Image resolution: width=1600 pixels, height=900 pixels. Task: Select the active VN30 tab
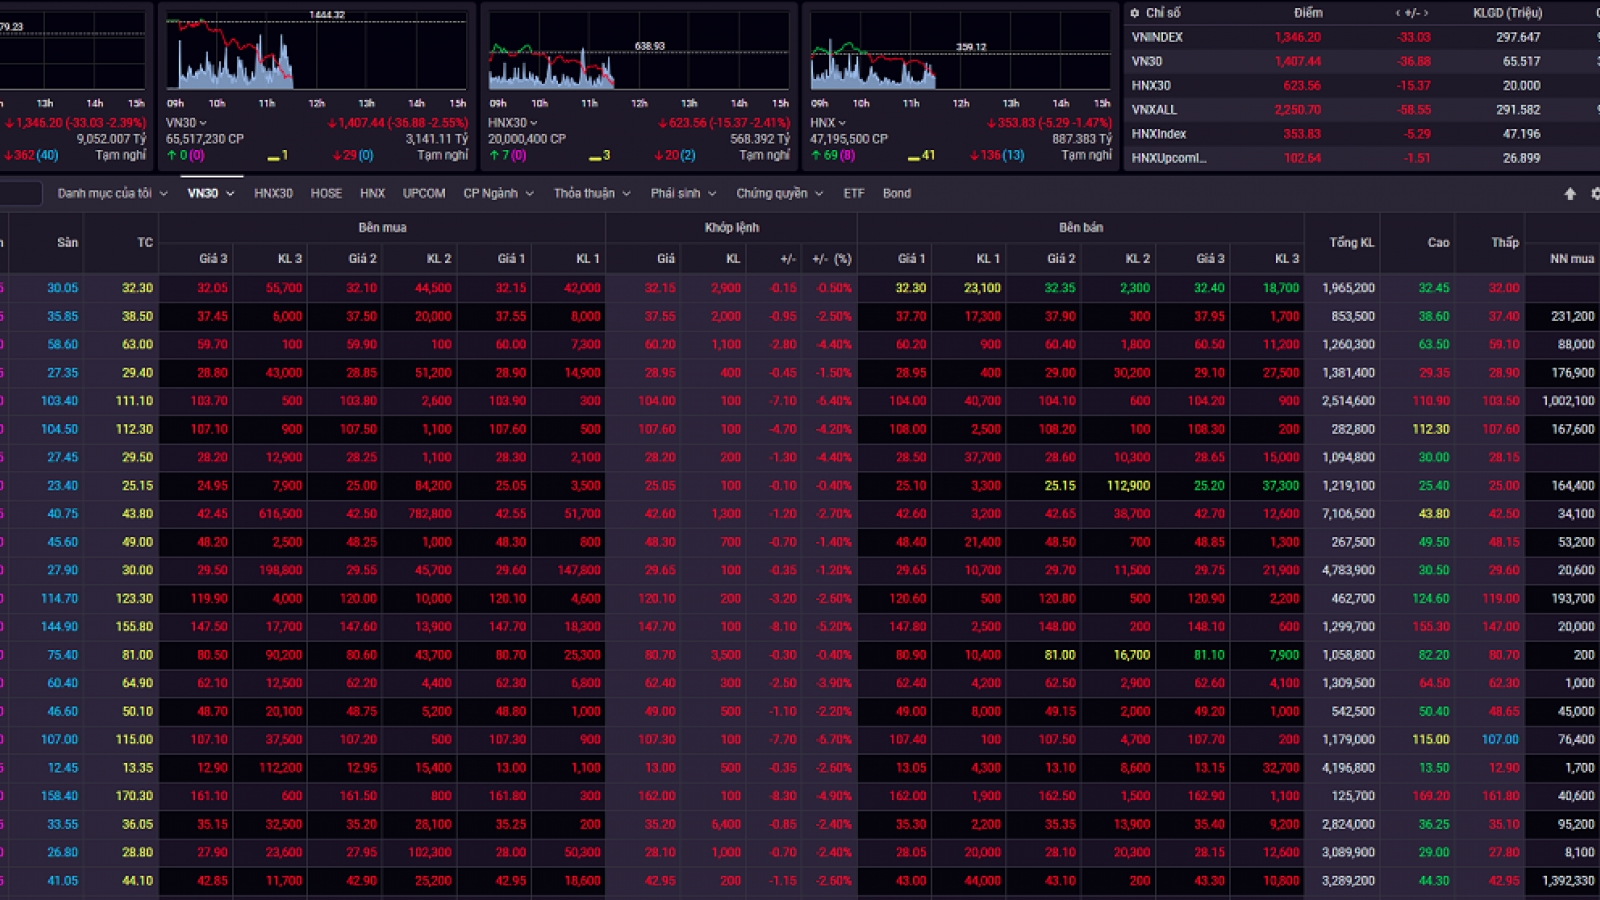point(210,193)
